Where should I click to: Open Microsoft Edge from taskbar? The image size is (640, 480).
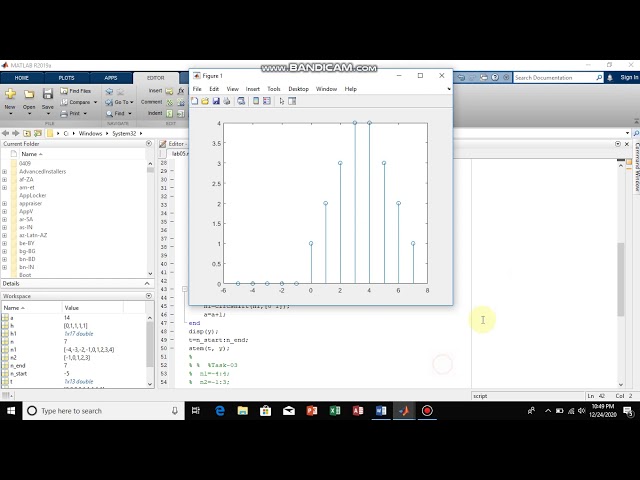coord(220,411)
